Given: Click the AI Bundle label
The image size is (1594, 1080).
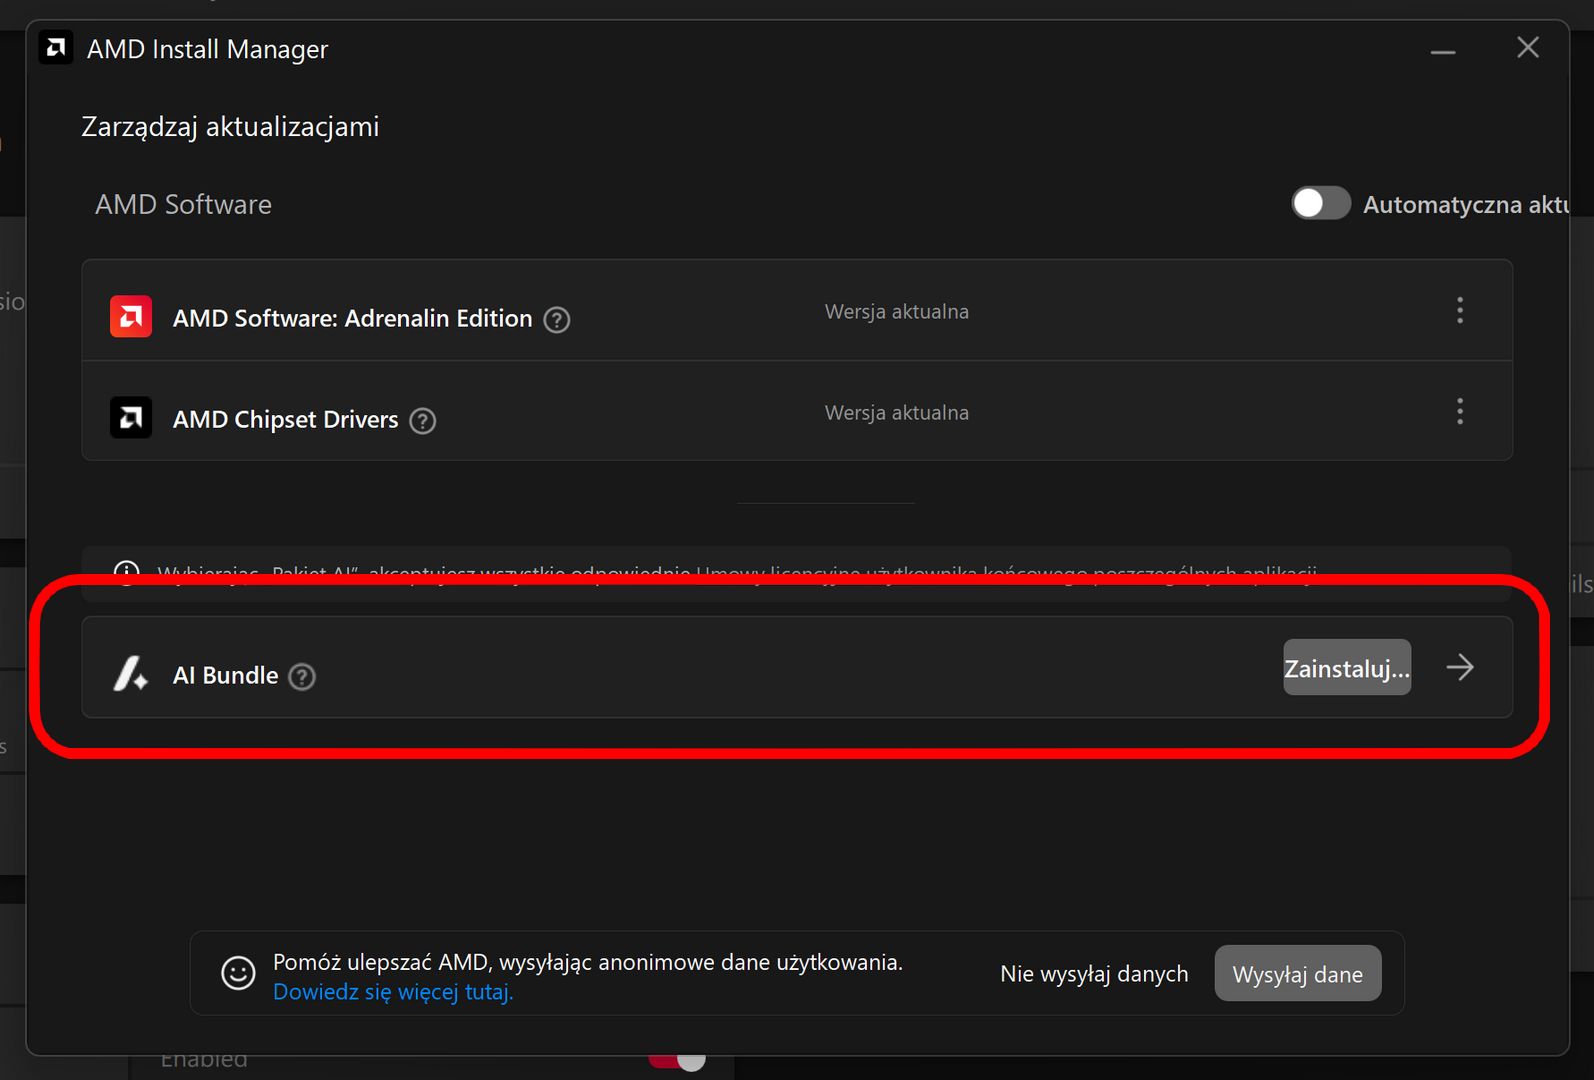Looking at the screenshot, I should 225,675.
